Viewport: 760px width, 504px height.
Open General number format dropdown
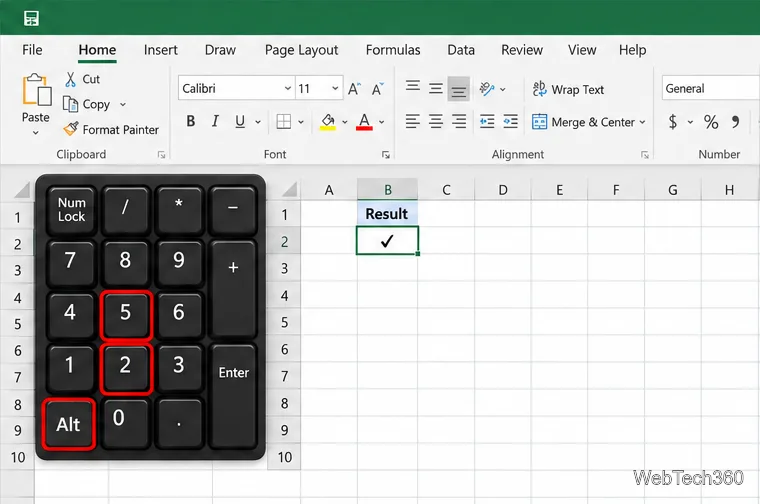[x=711, y=88]
